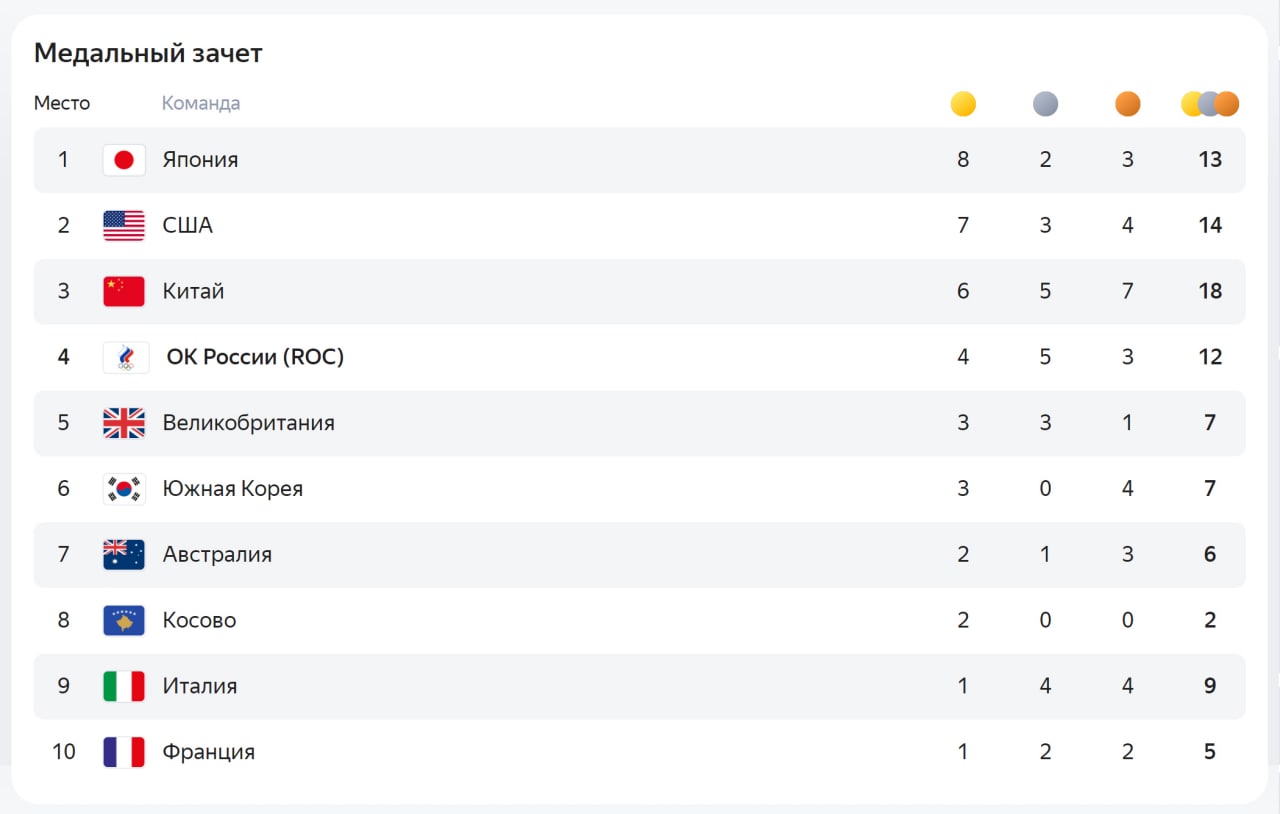The height and width of the screenshot is (814, 1280).
Task: Click the China flag icon
Action: coord(124,291)
